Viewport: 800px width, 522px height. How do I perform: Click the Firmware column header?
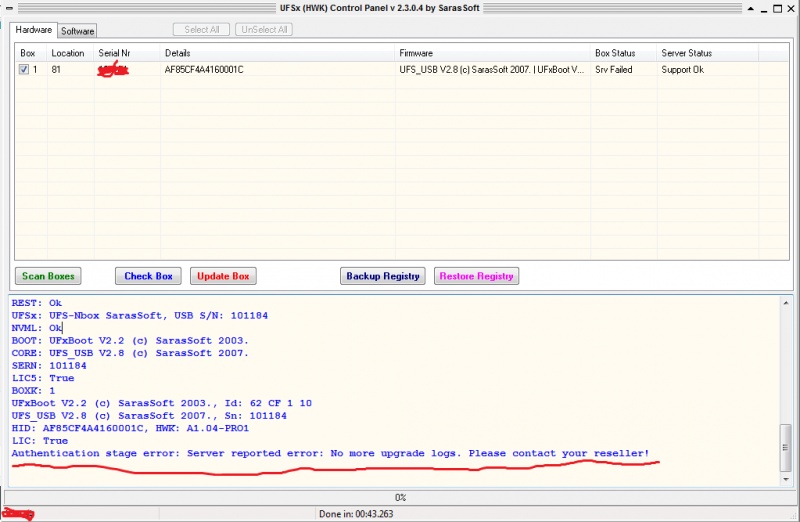coord(417,53)
